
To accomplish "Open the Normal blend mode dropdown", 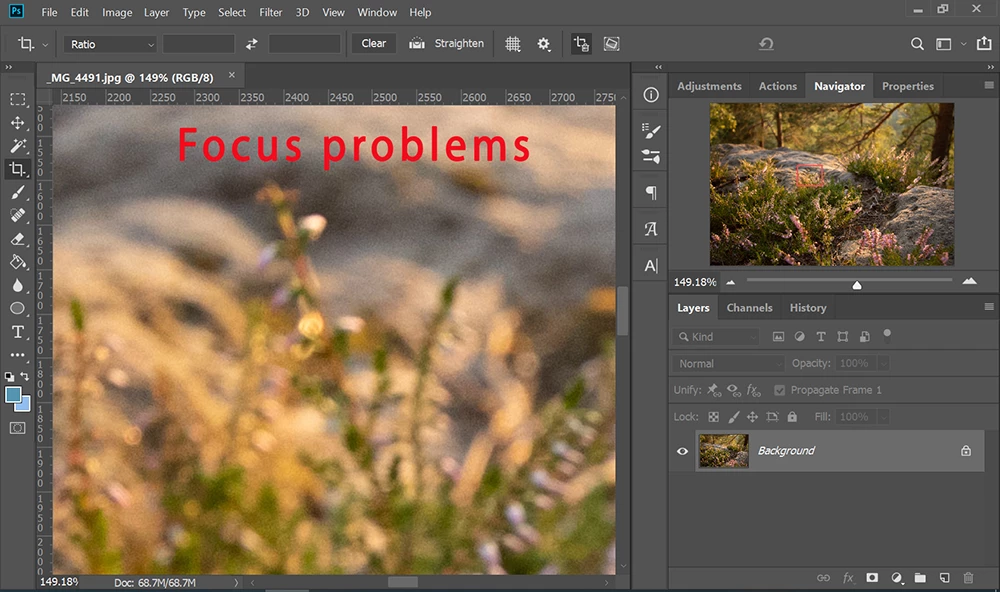I will point(728,364).
